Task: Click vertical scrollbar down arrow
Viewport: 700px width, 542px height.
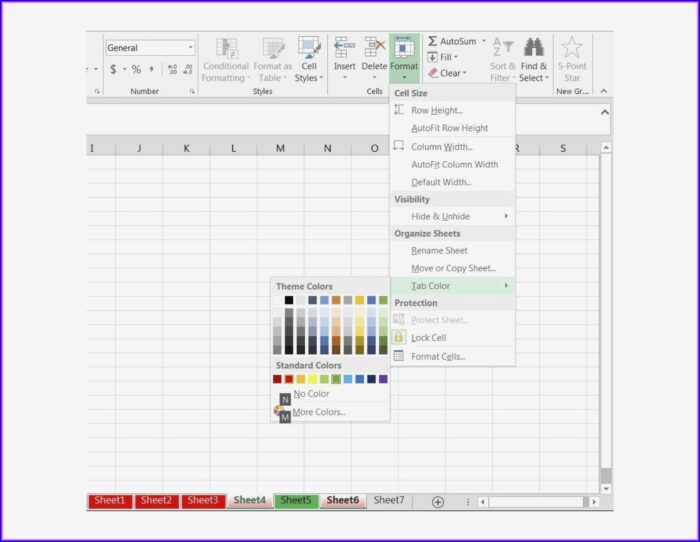Action: (606, 489)
